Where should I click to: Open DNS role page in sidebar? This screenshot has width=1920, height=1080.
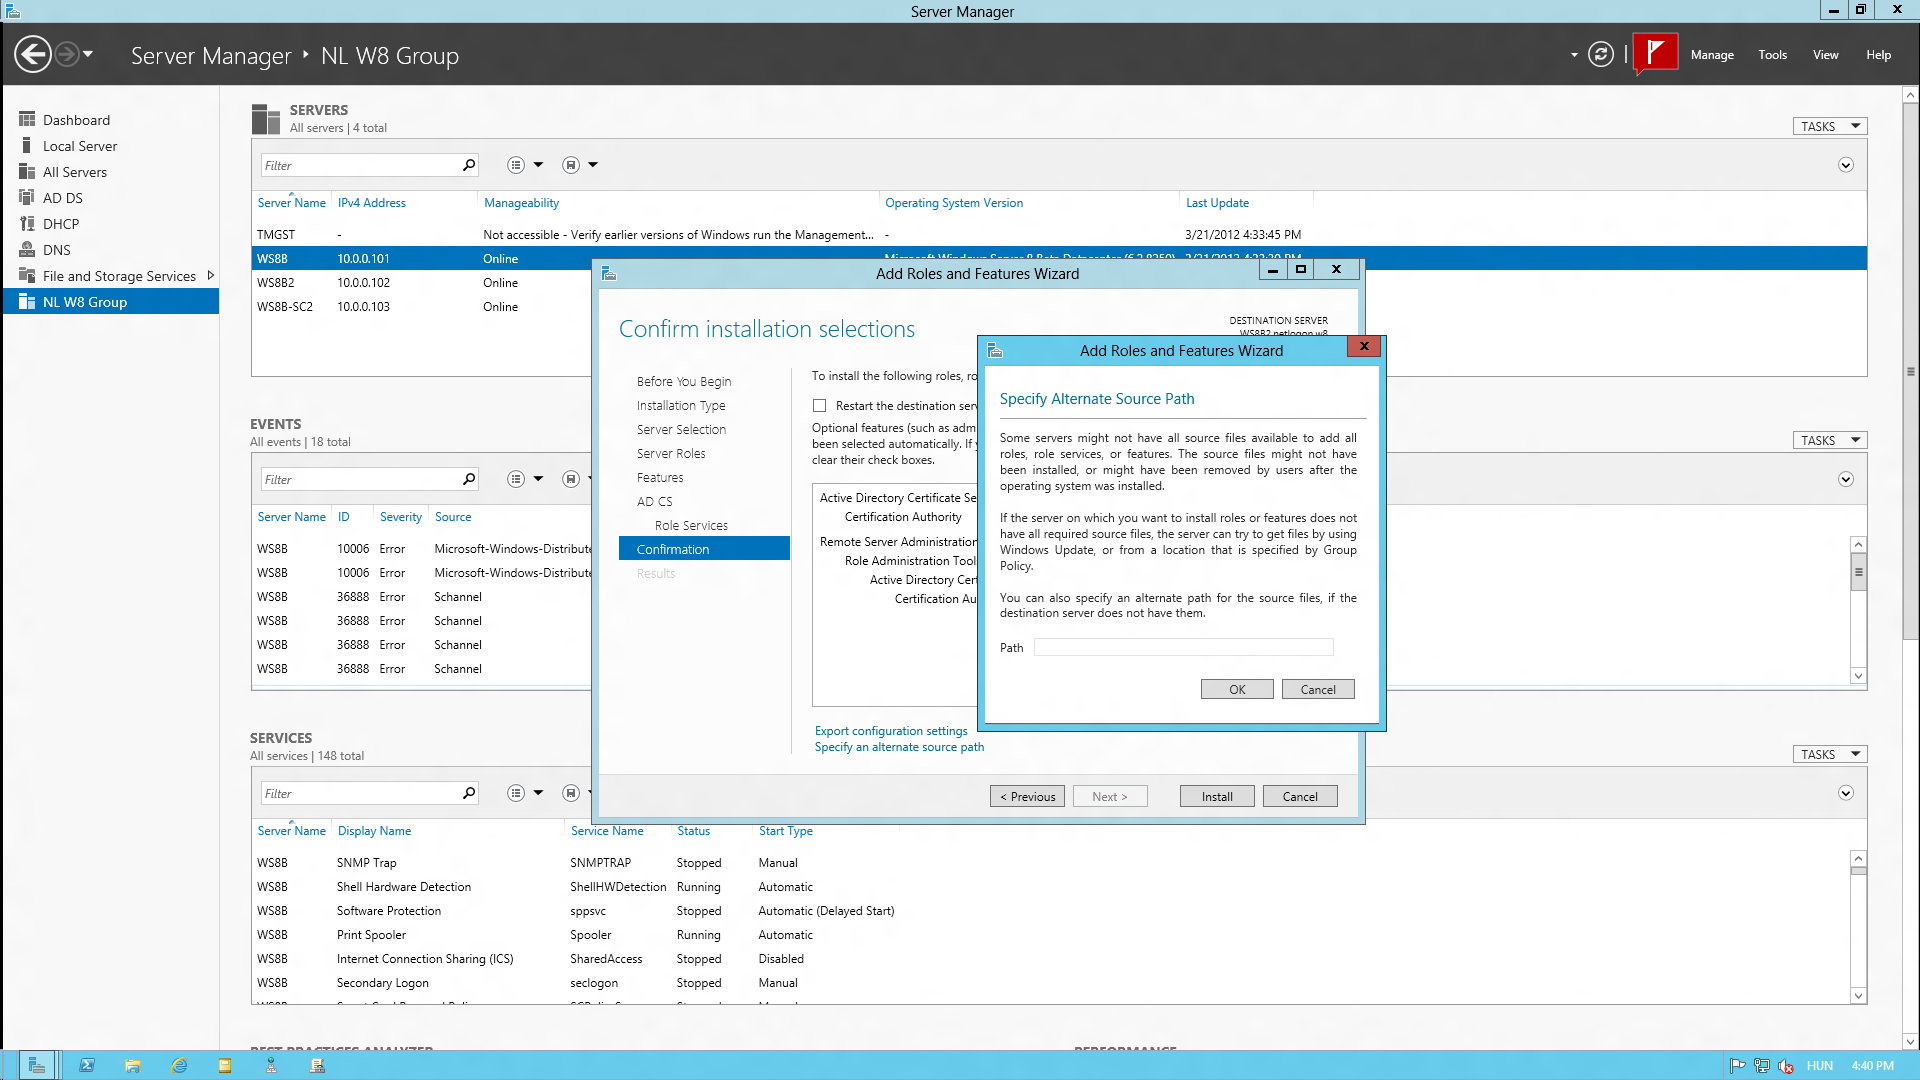57,250
